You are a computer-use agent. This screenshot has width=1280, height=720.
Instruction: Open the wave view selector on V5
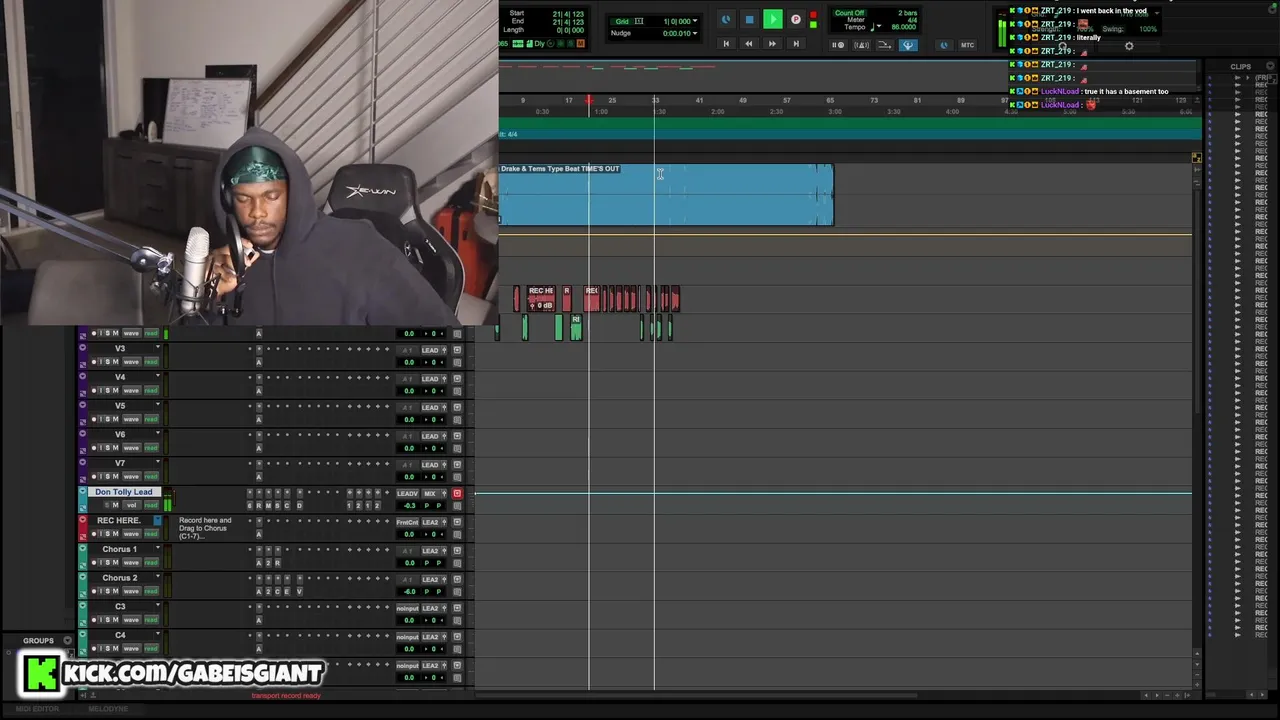131,419
